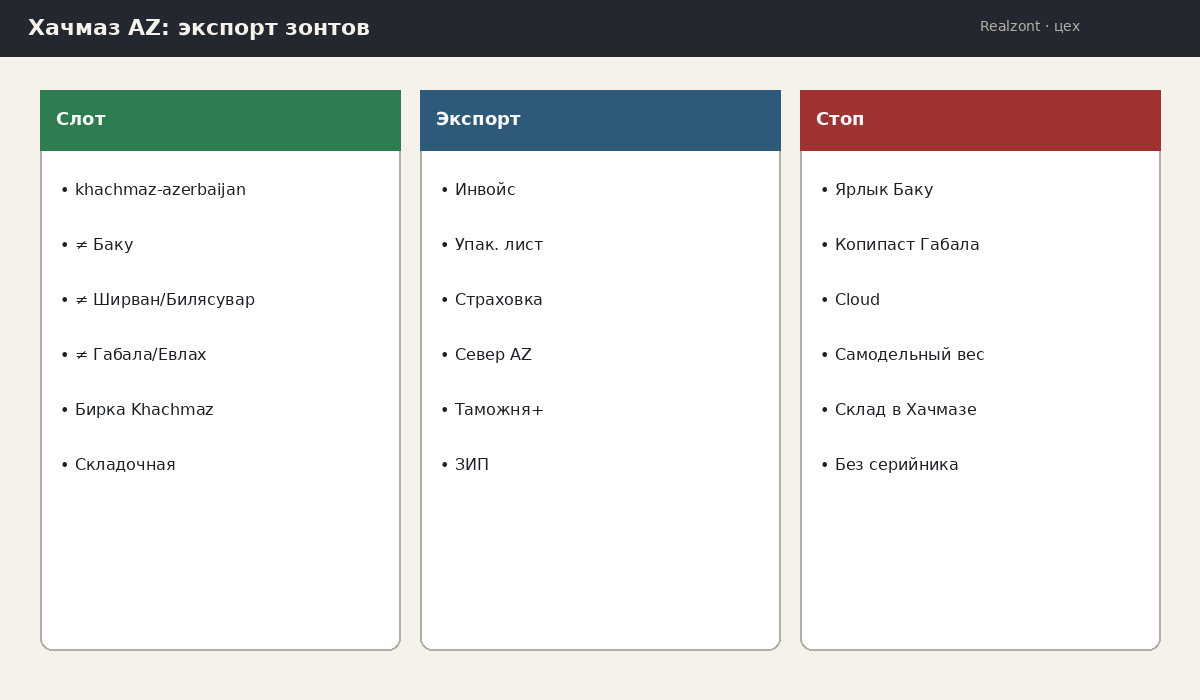Click the "Бирка Khachmaz" item
This screenshot has width=1200, height=700.
pos(137,410)
